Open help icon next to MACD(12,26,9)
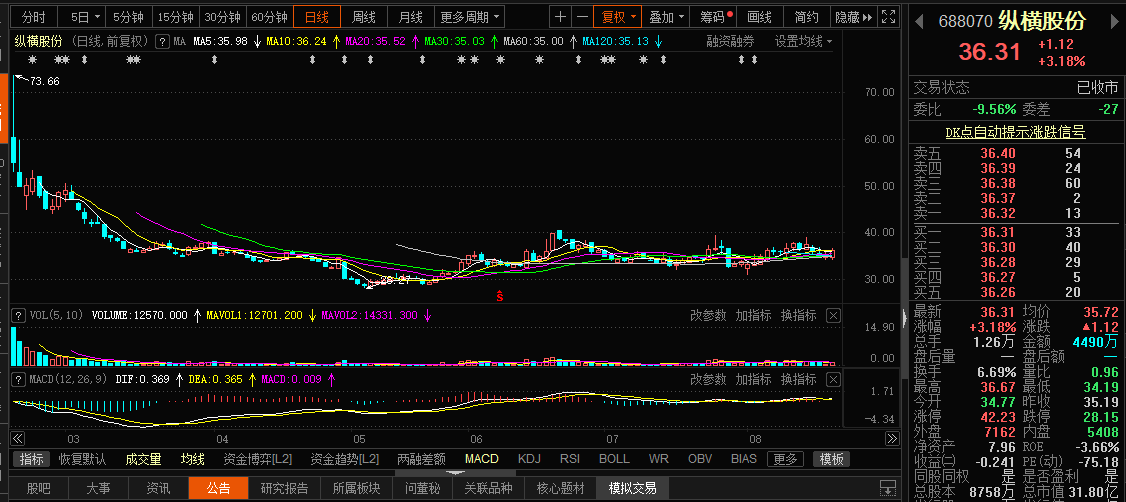 pyautogui.click(x=17, y=379)
